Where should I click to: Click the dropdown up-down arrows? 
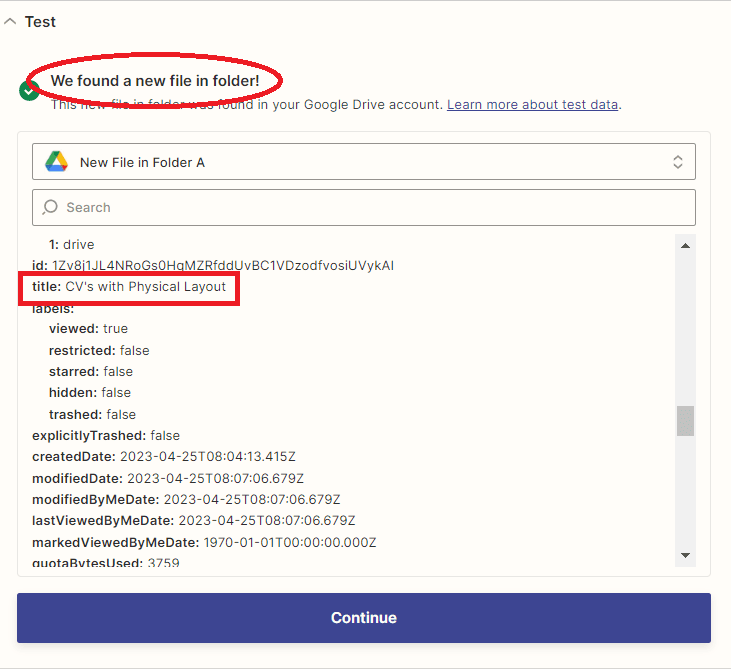click(x=677, y=162)
